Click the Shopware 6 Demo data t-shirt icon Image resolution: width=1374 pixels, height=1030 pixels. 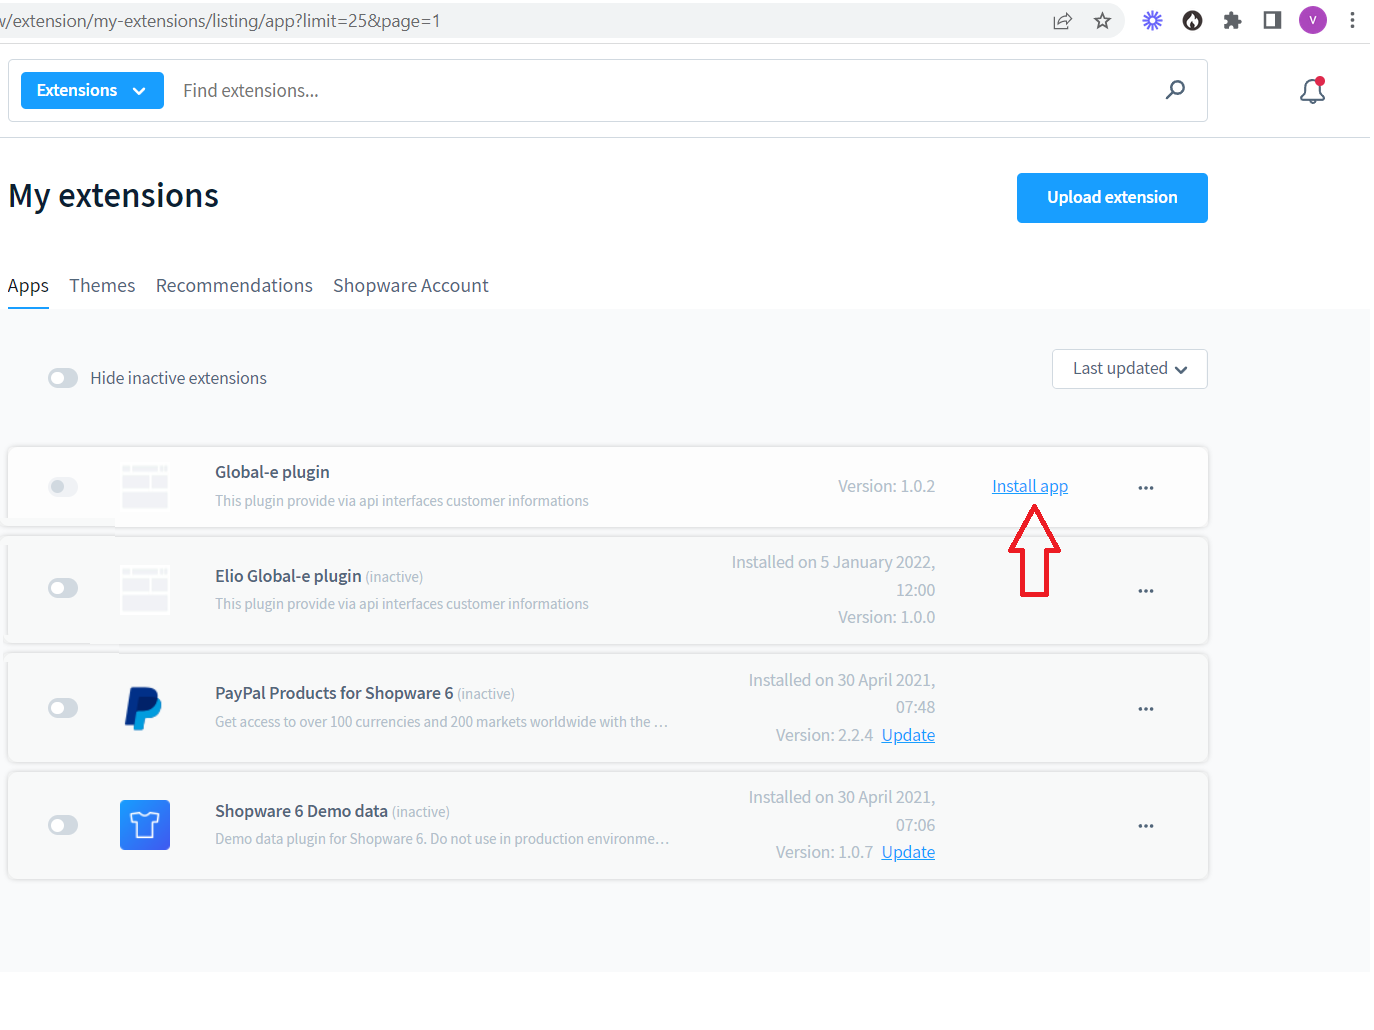tap(144, 825)
